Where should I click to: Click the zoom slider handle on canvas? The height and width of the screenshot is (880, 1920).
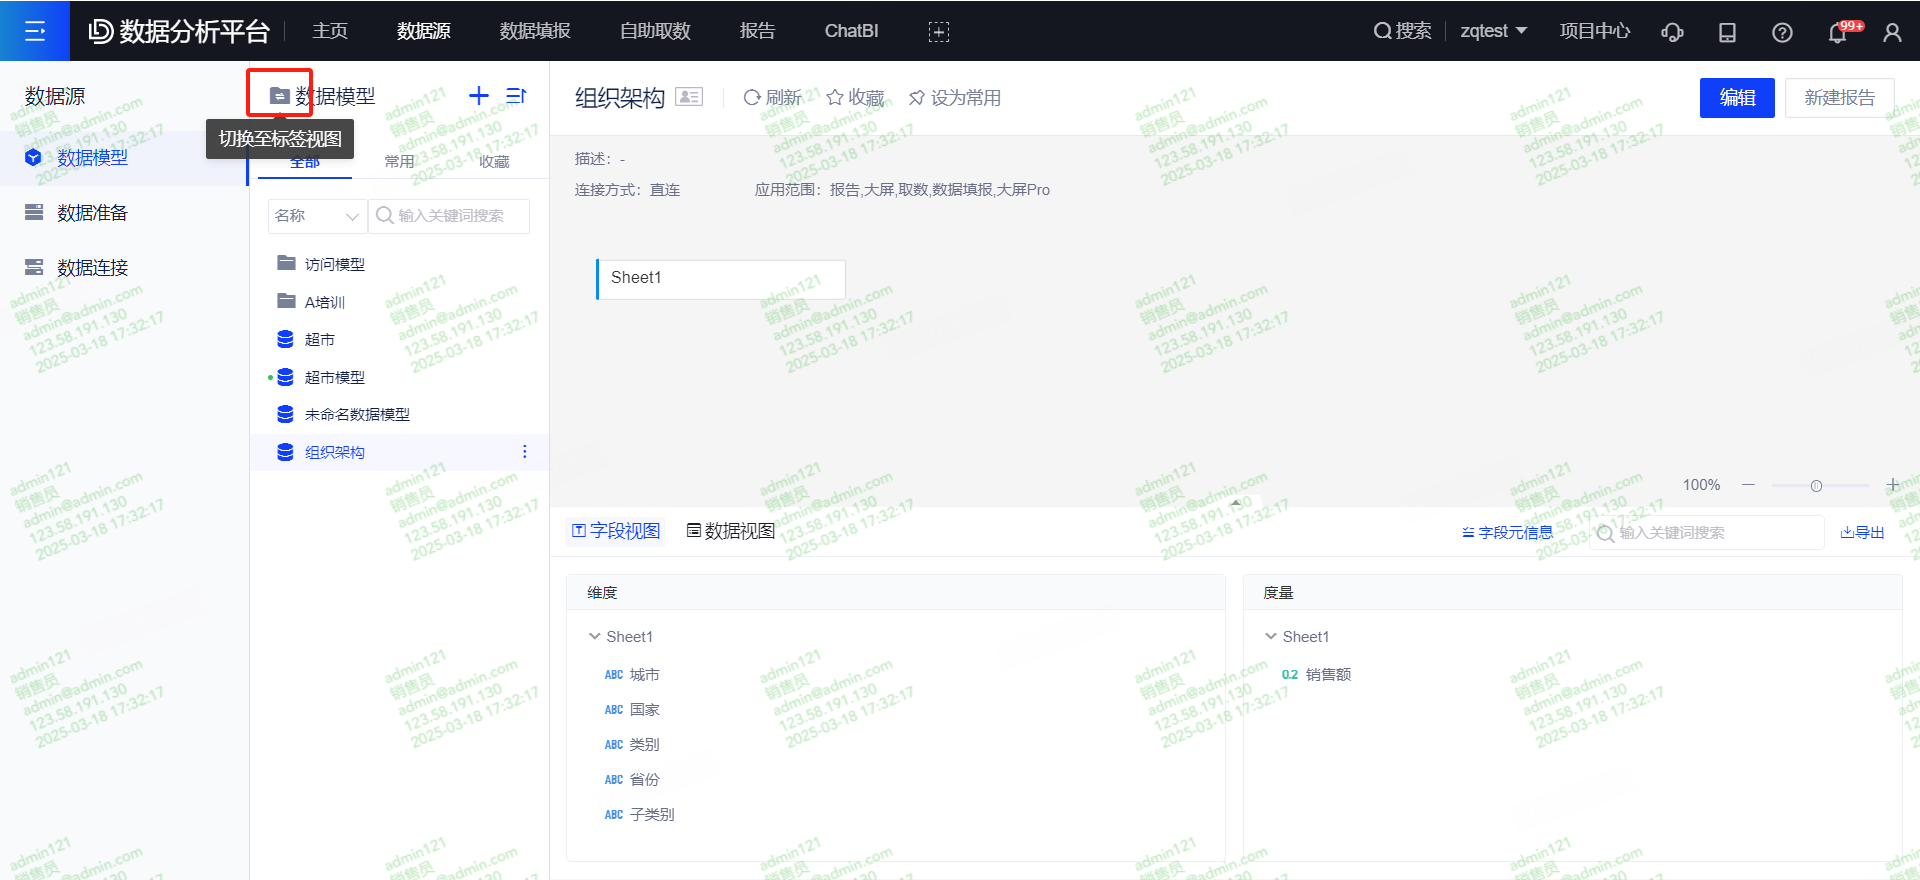(x=1816, y=486)
